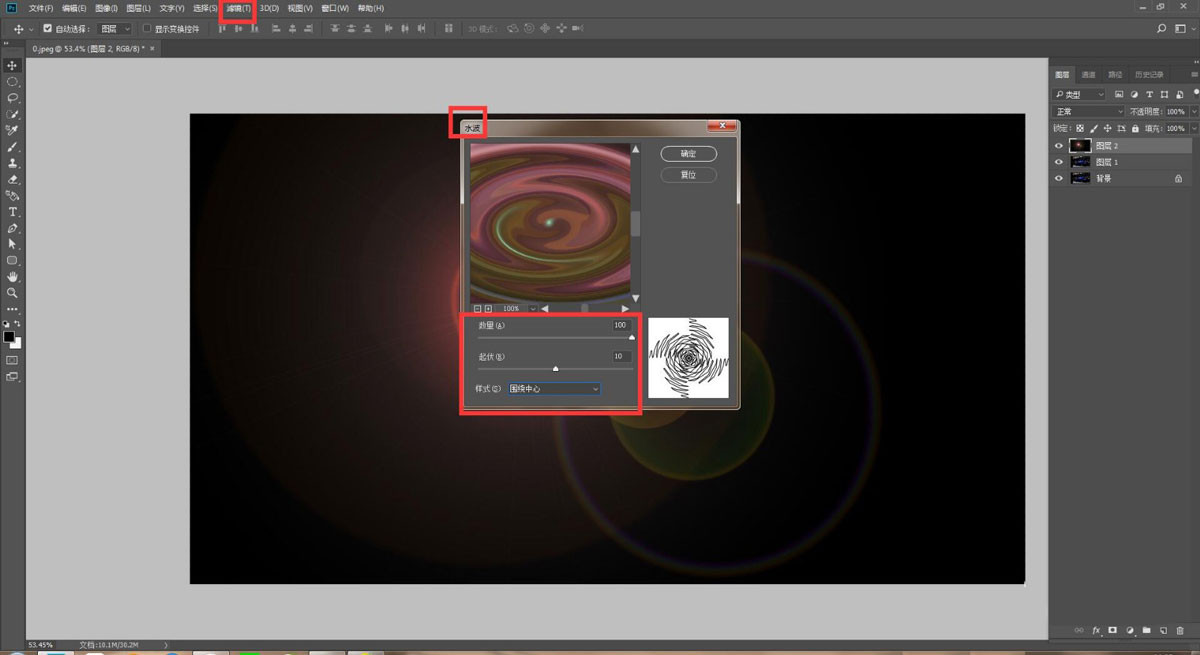This screenshot has height=655, width=1200.
Task: Select the Hand tool
Action: click(13, 277)
